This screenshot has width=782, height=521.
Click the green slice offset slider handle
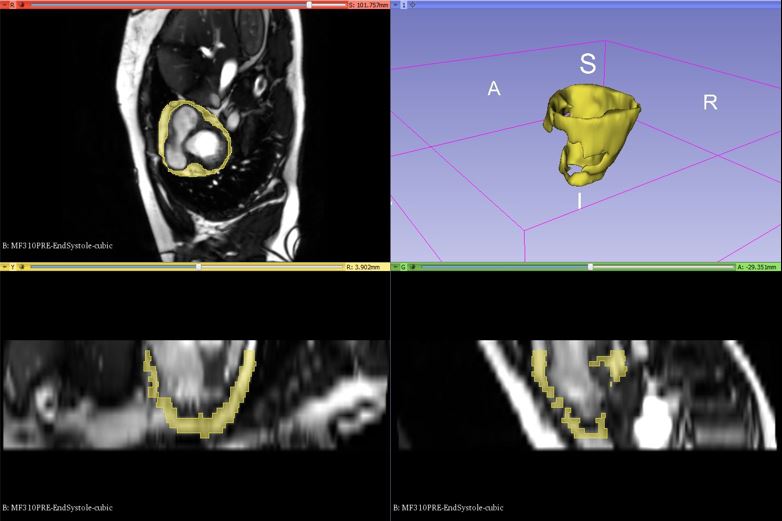590,267
